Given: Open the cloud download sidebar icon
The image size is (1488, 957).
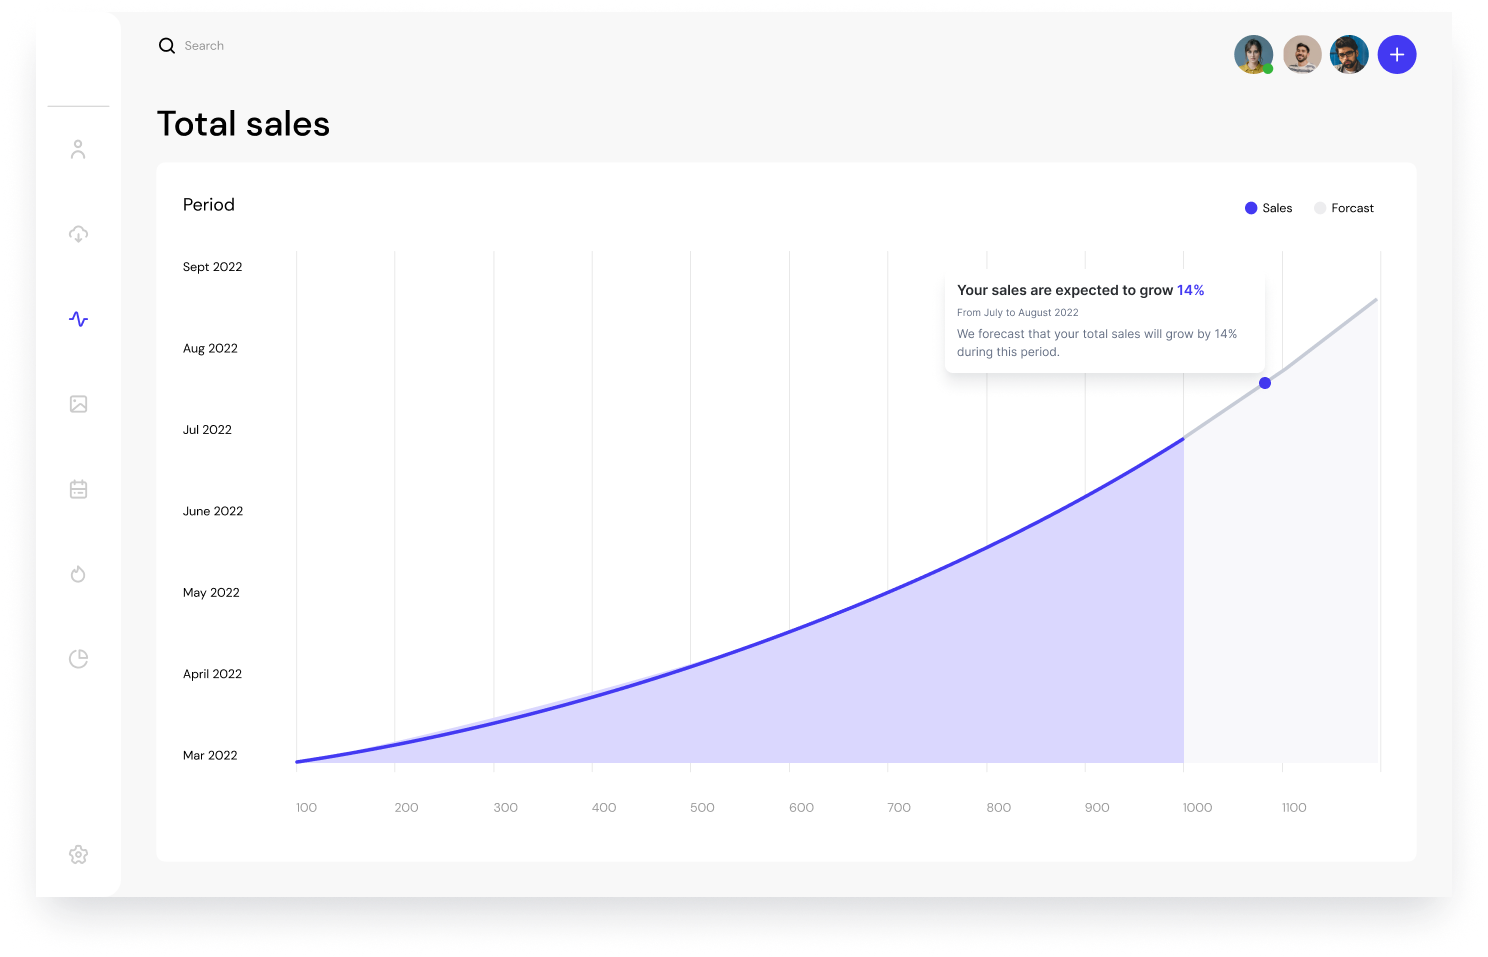Looking at the screenshot, I should 78,234.
